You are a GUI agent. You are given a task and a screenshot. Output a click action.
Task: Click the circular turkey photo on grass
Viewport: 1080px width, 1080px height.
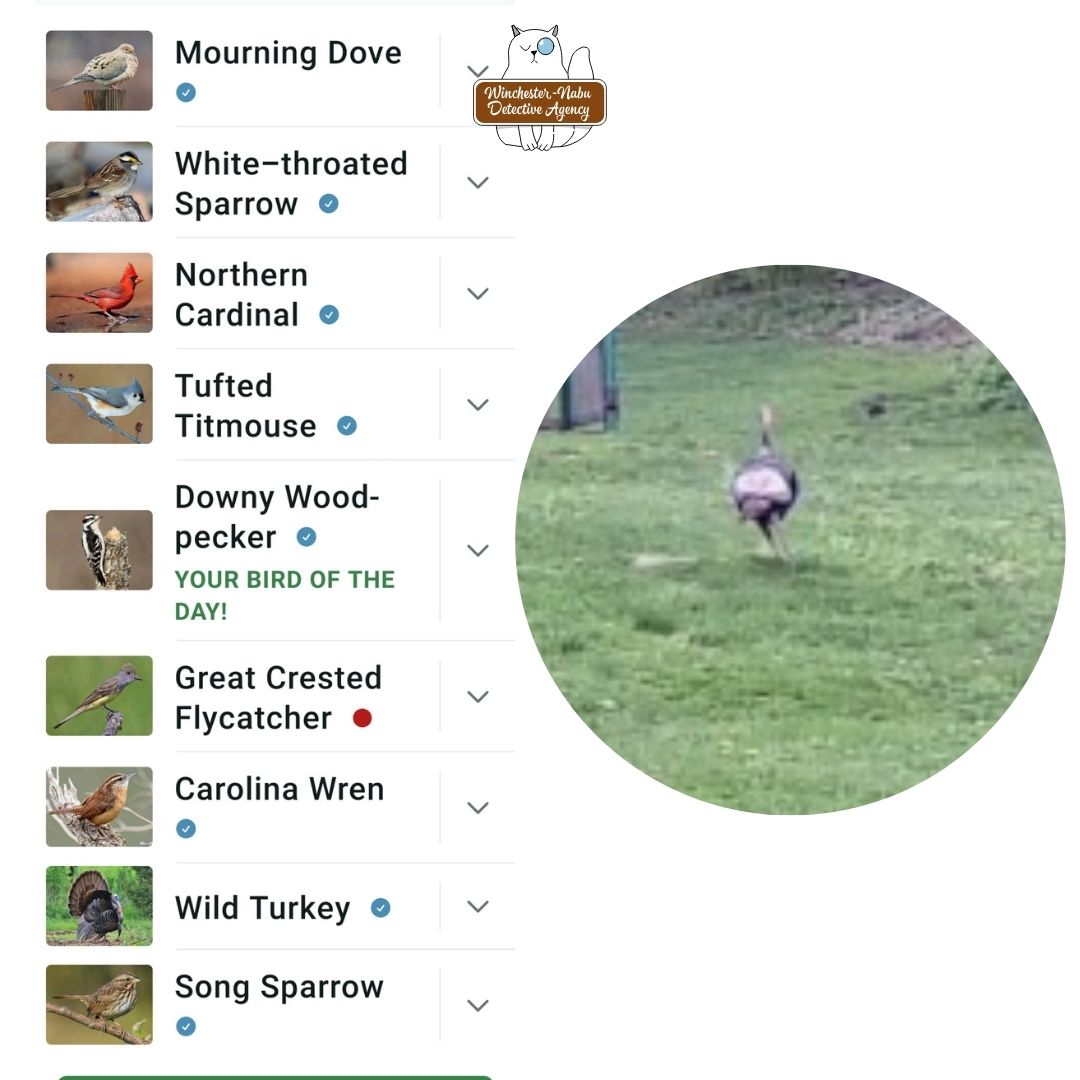[x=790, y=539]
